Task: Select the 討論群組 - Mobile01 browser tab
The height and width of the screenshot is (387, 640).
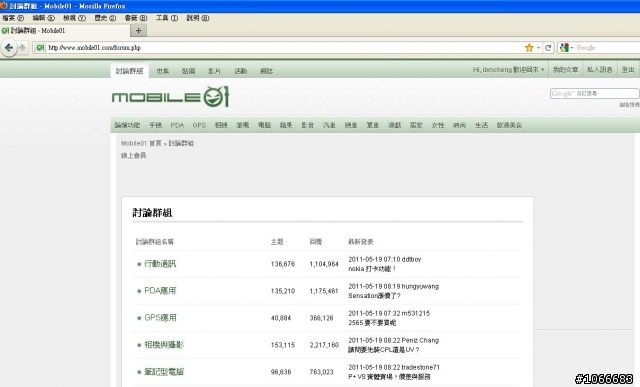Action: click(65, 31)
